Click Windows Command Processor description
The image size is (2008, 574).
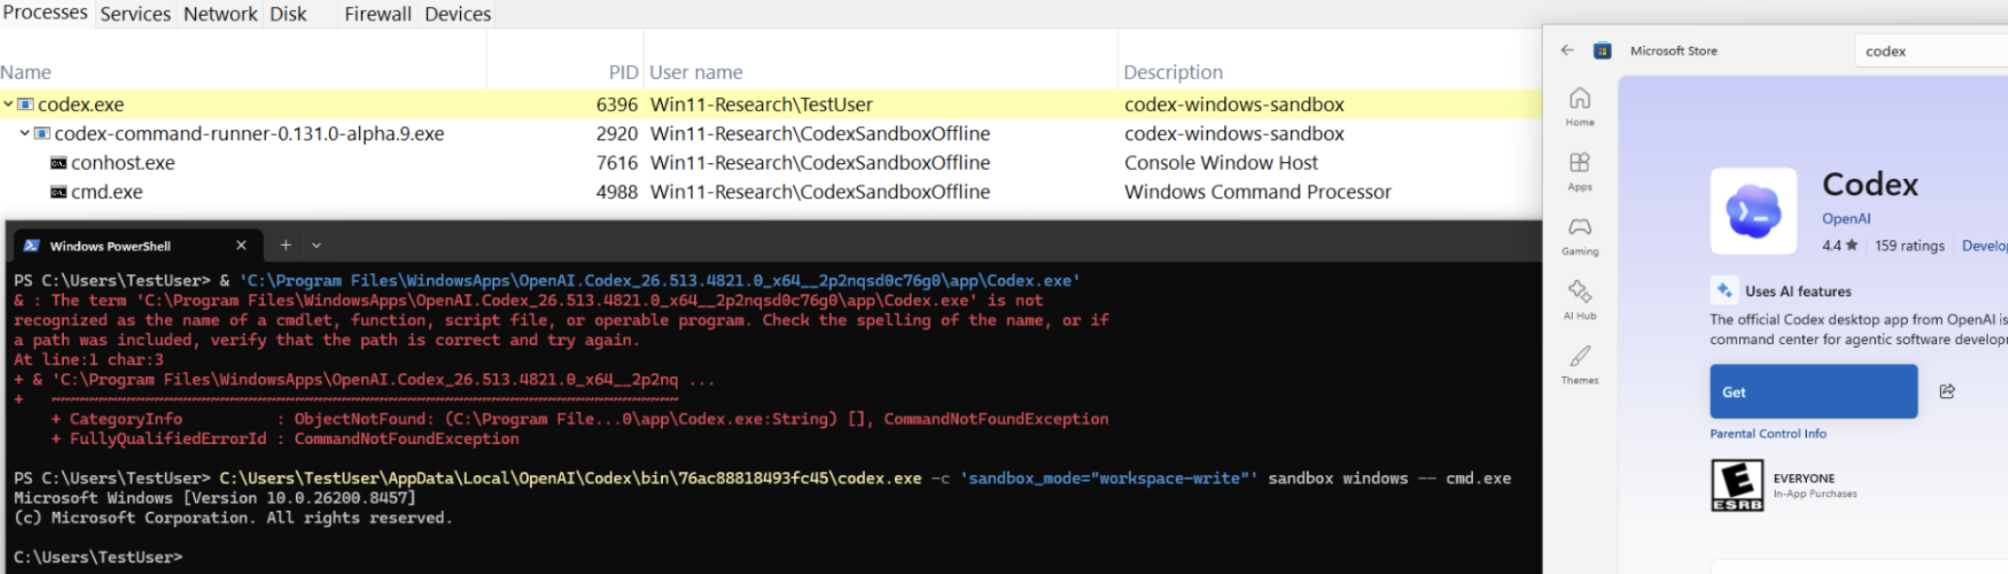1257,191
